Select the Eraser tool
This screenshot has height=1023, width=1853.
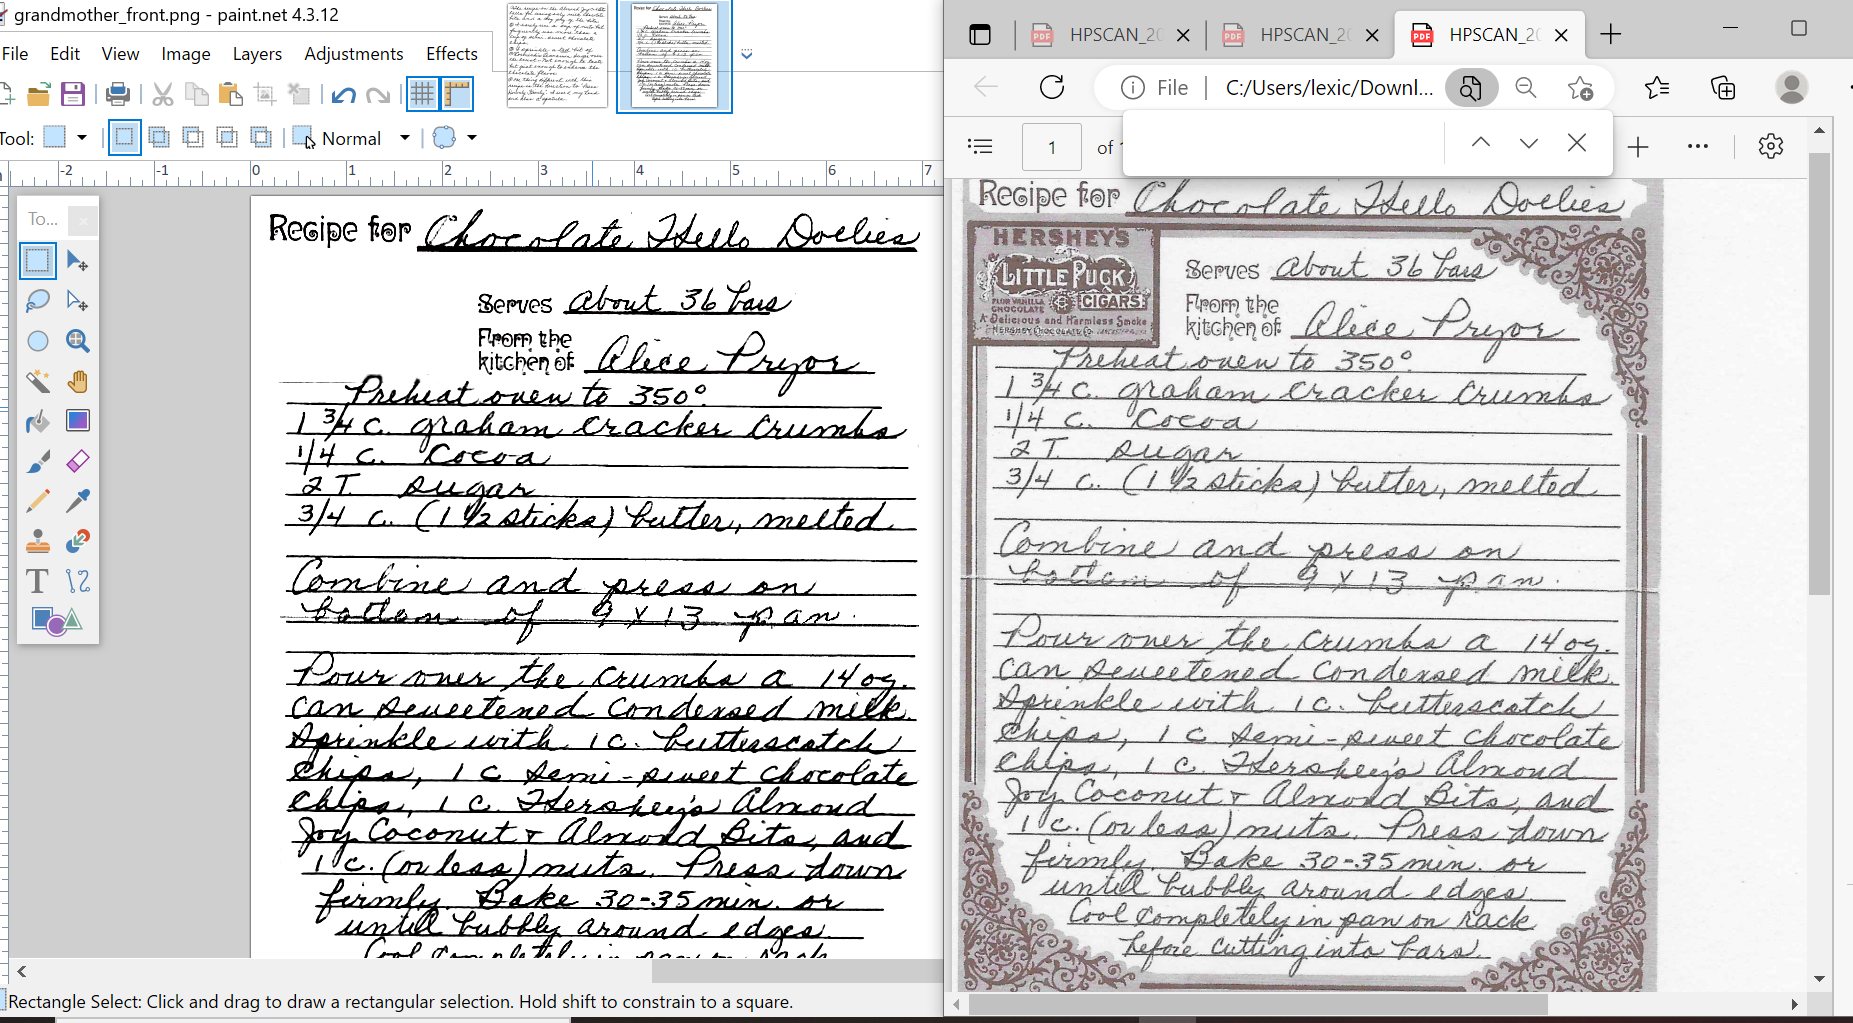pyautogui.click(x=77, y=461)
